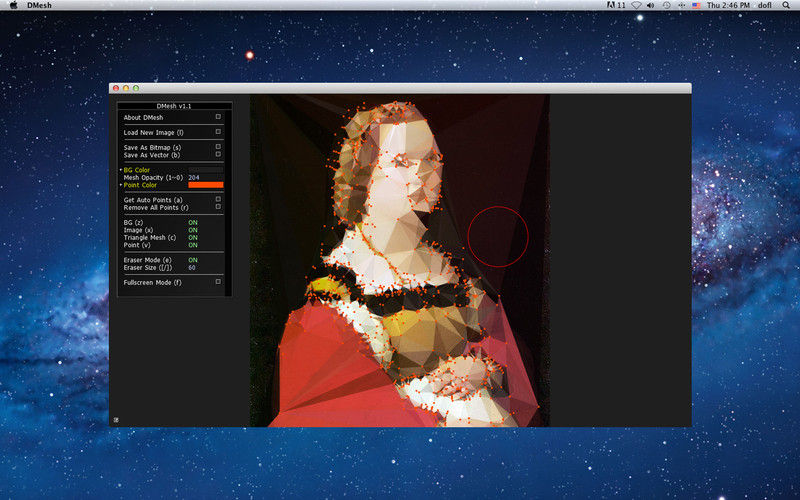Toggle Point (v) ON setting
This screenshot has width=800, height=500.
[193, 245]
